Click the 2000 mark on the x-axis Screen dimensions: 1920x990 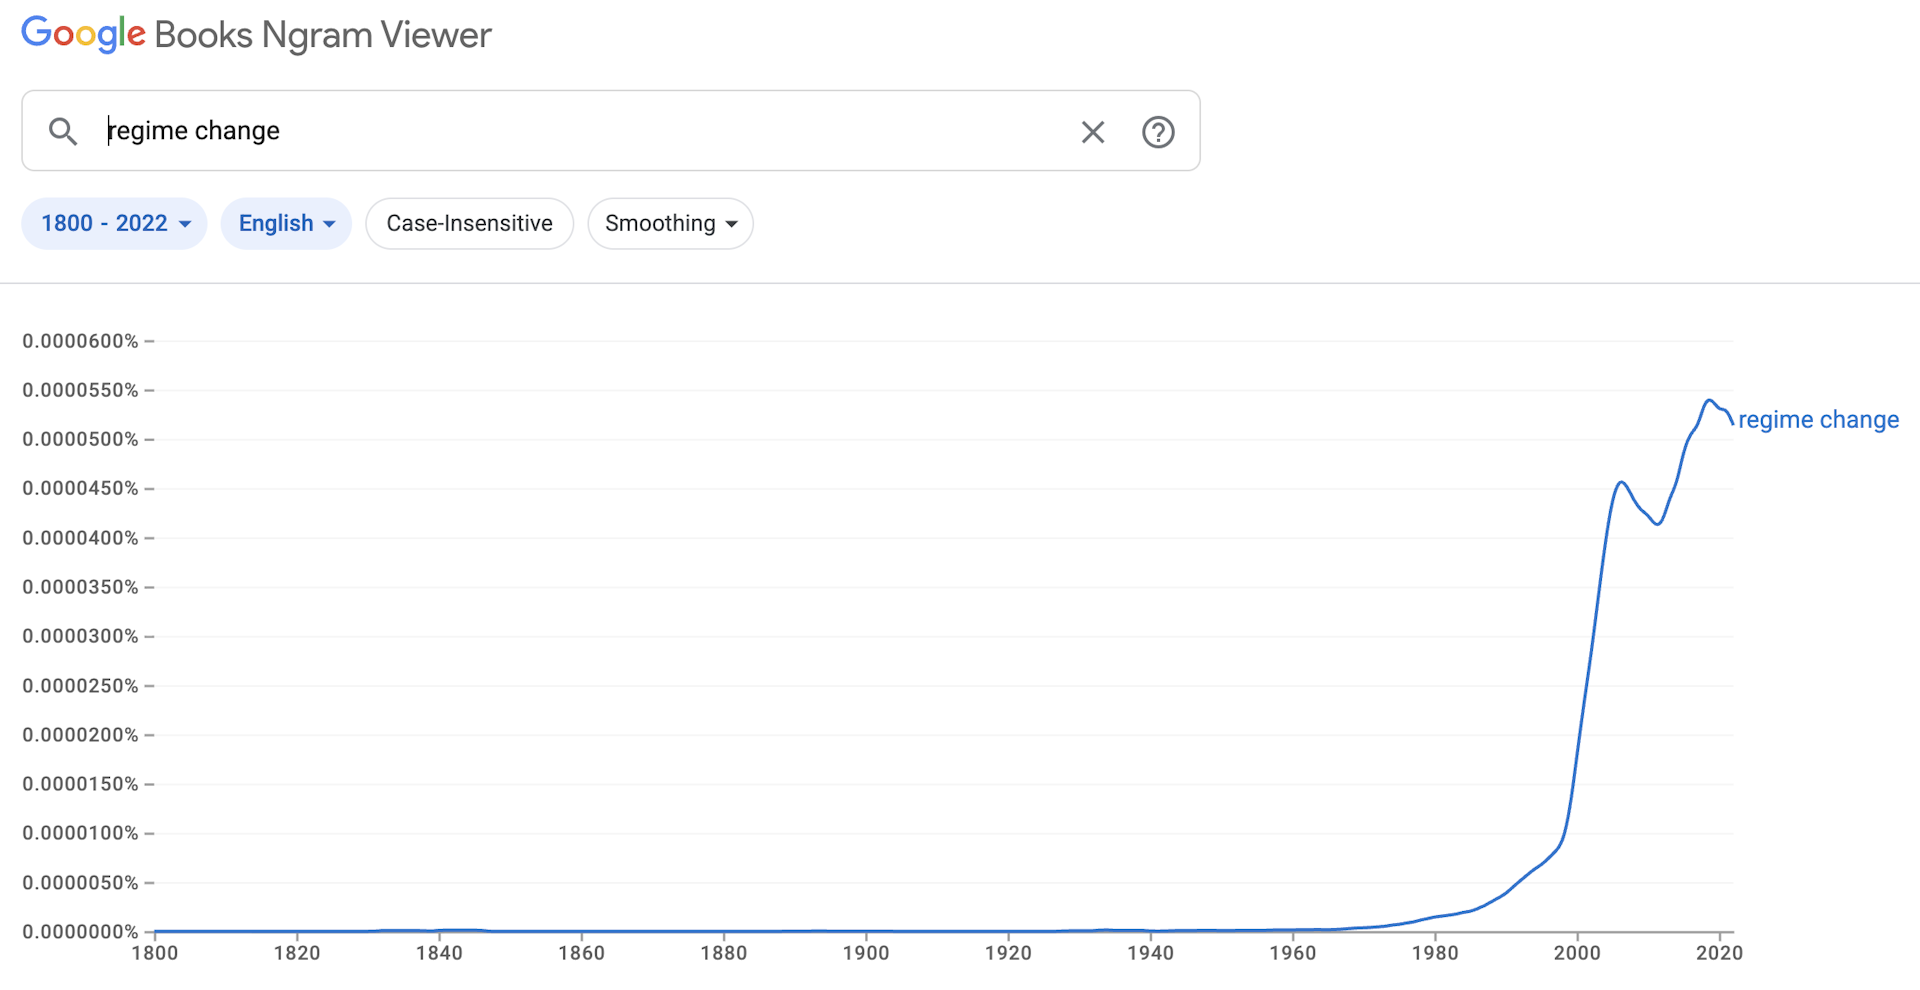1577,952
